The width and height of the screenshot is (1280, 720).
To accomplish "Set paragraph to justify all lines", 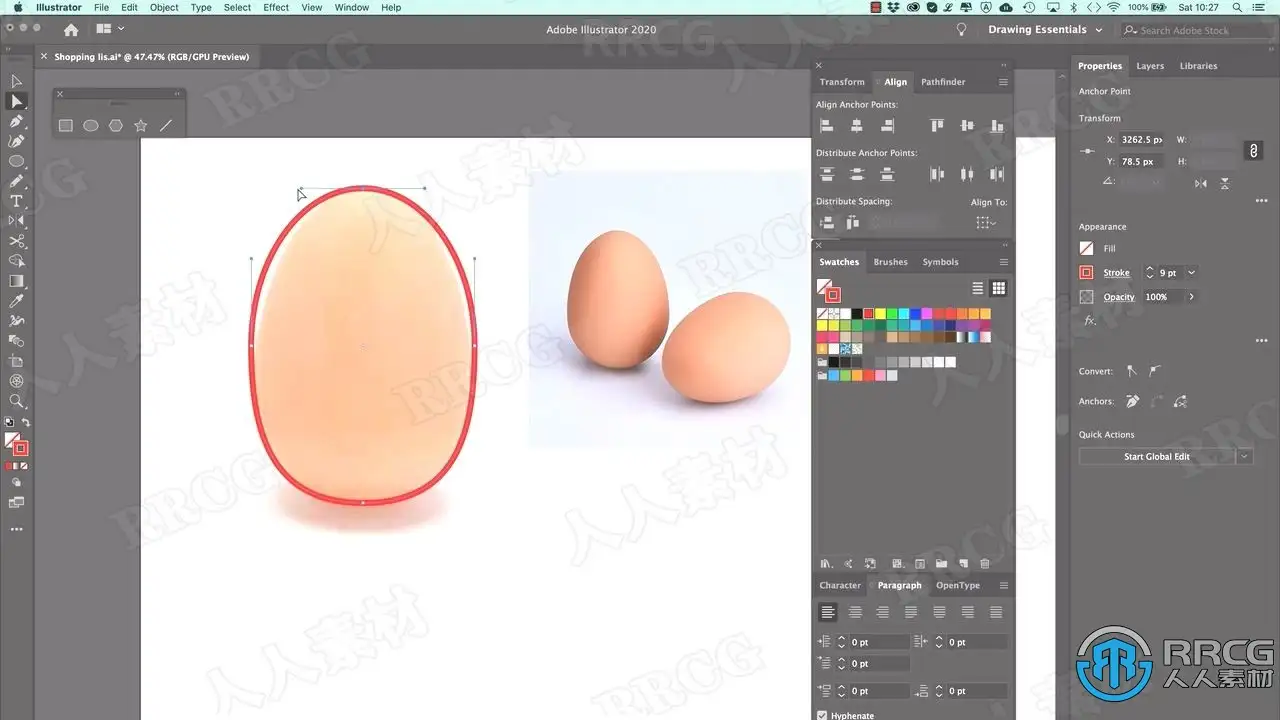I will point(995,612).
